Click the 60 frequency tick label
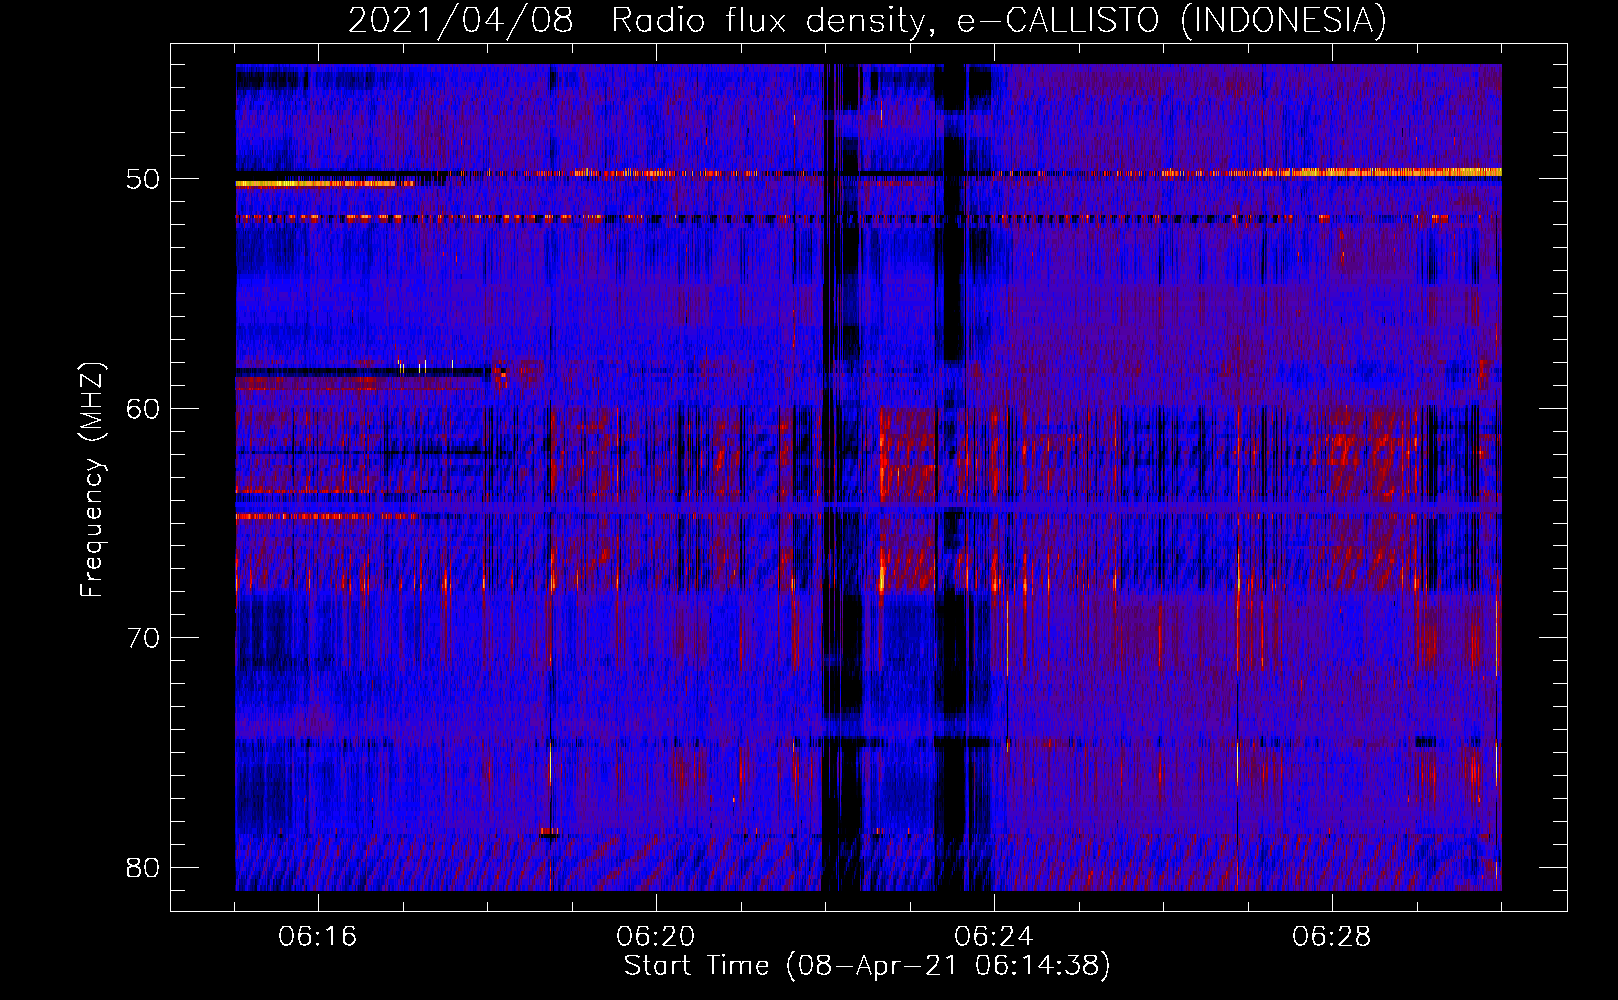1618x1000 pixels. tap(143, 408)
